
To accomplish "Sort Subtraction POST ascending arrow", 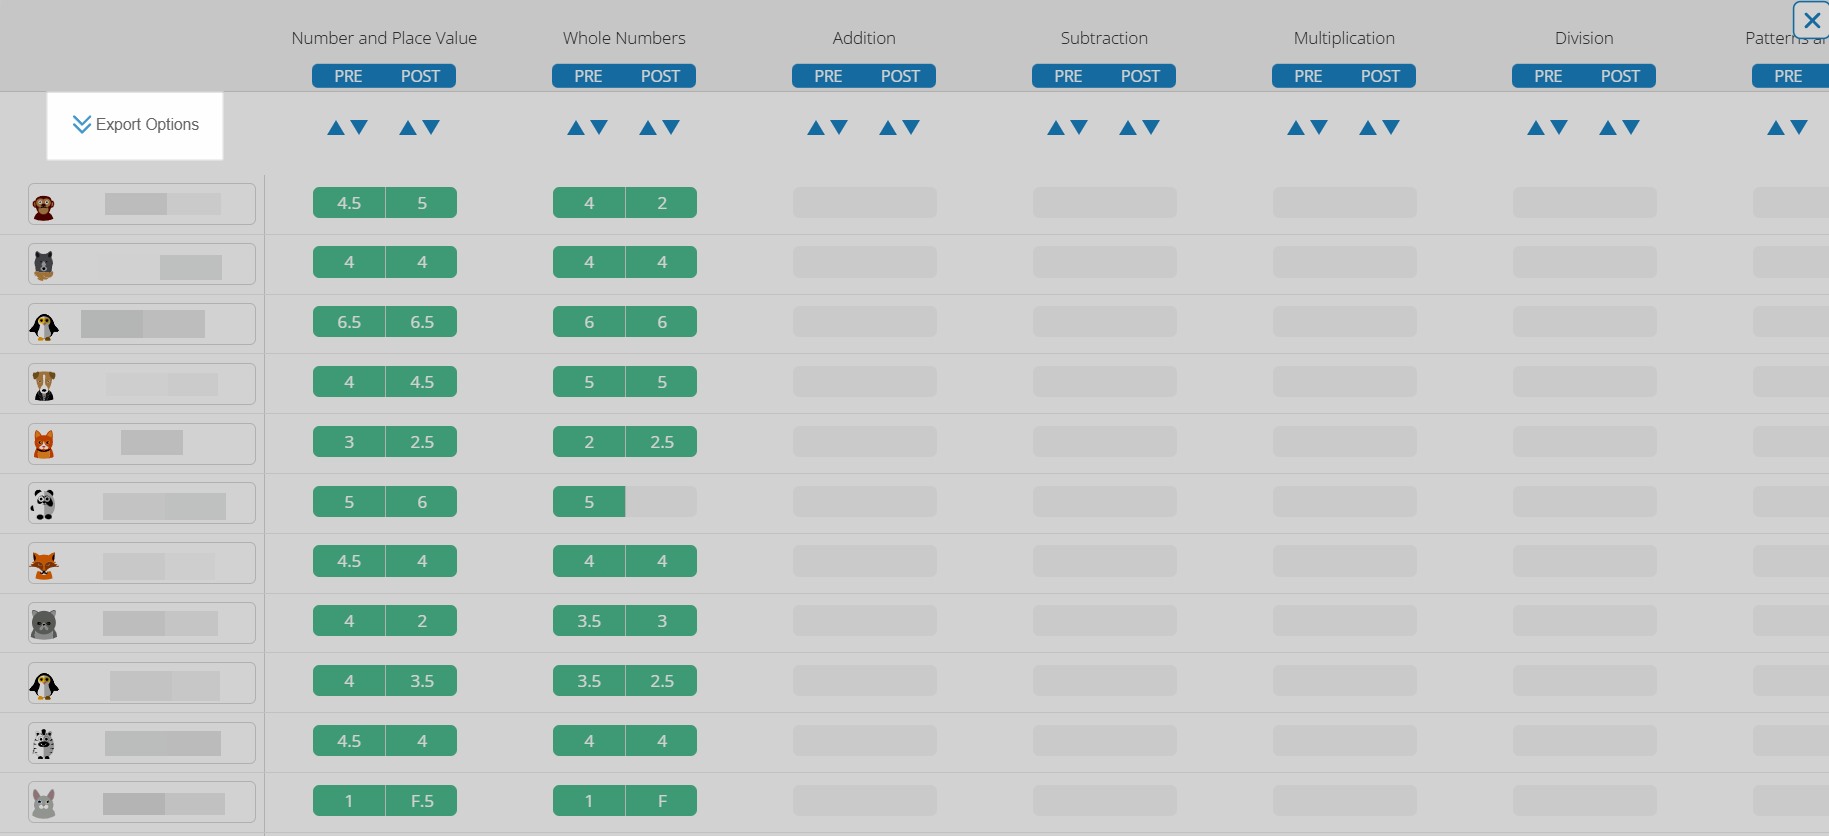I will 1128,127.
